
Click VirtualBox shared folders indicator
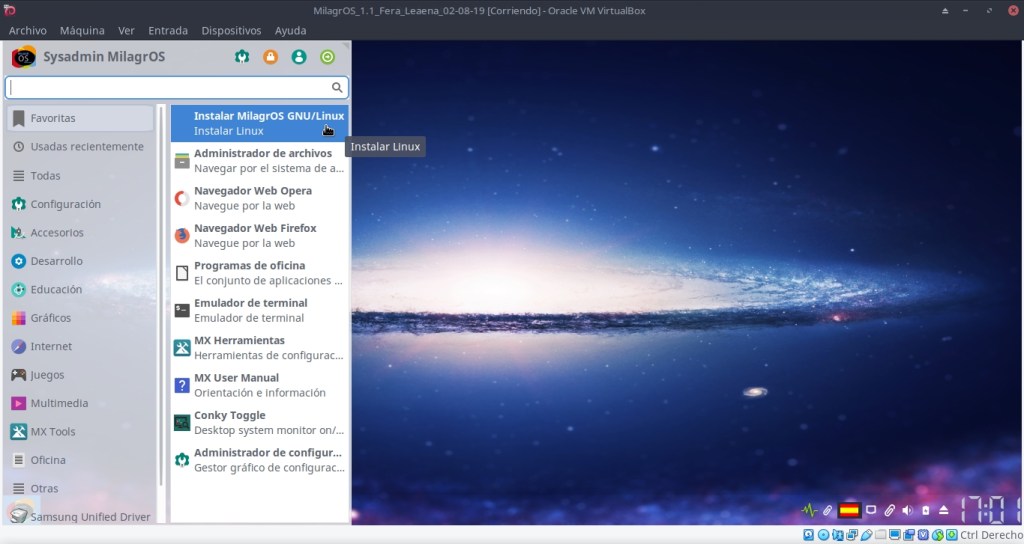coord(880,535)
